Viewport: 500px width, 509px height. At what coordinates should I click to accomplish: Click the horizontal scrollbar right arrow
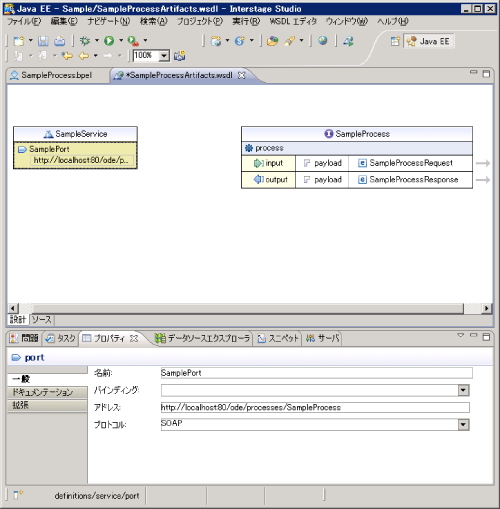click(x=486, y=308)
